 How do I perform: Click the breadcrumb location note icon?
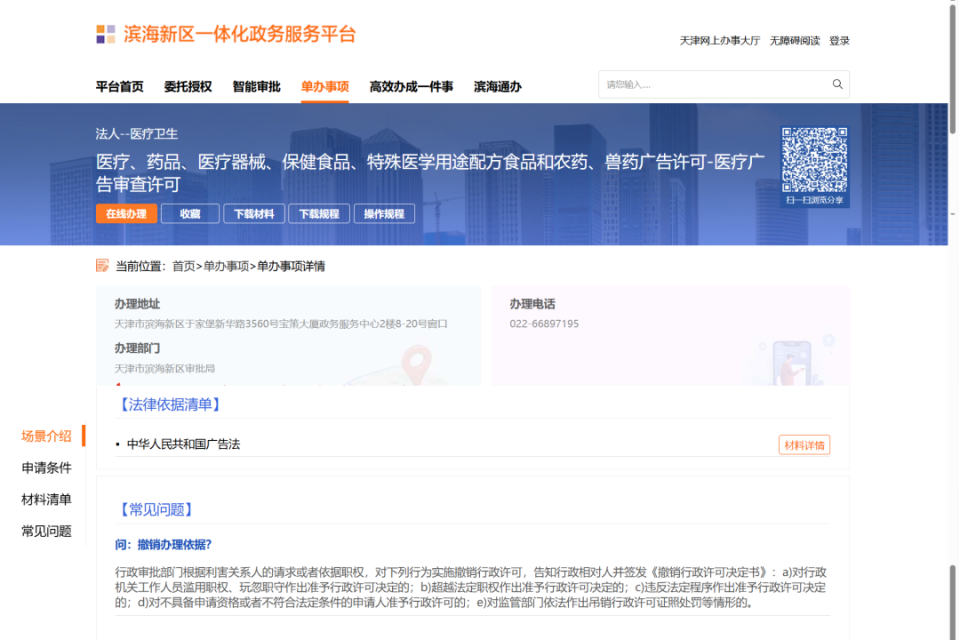point(102,265)
